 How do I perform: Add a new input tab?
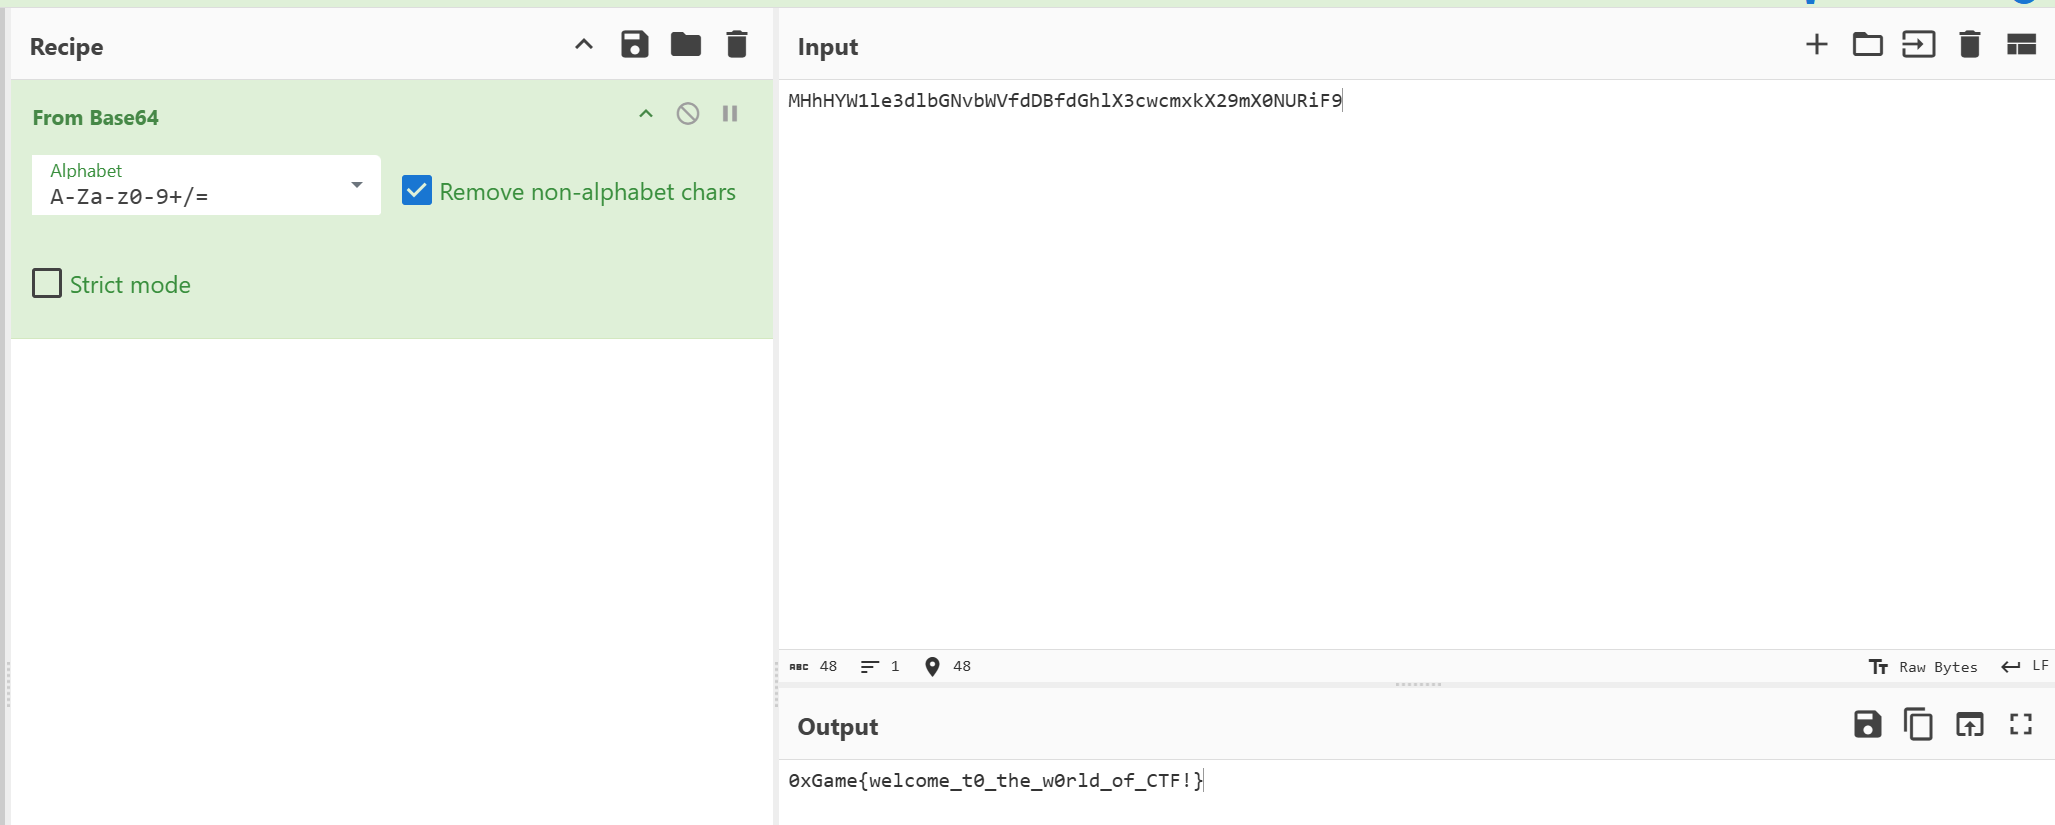coord(1817,45)
